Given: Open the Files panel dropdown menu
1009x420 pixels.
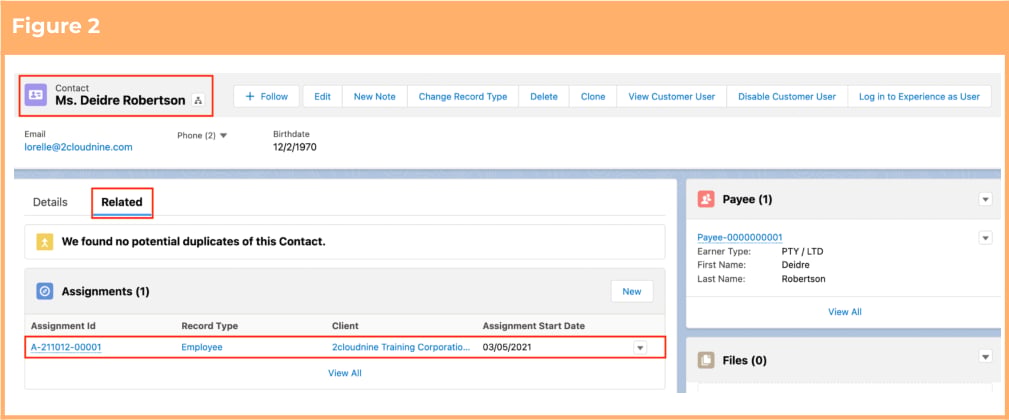Looking at the screenshot, I should [x=985, y=356].
